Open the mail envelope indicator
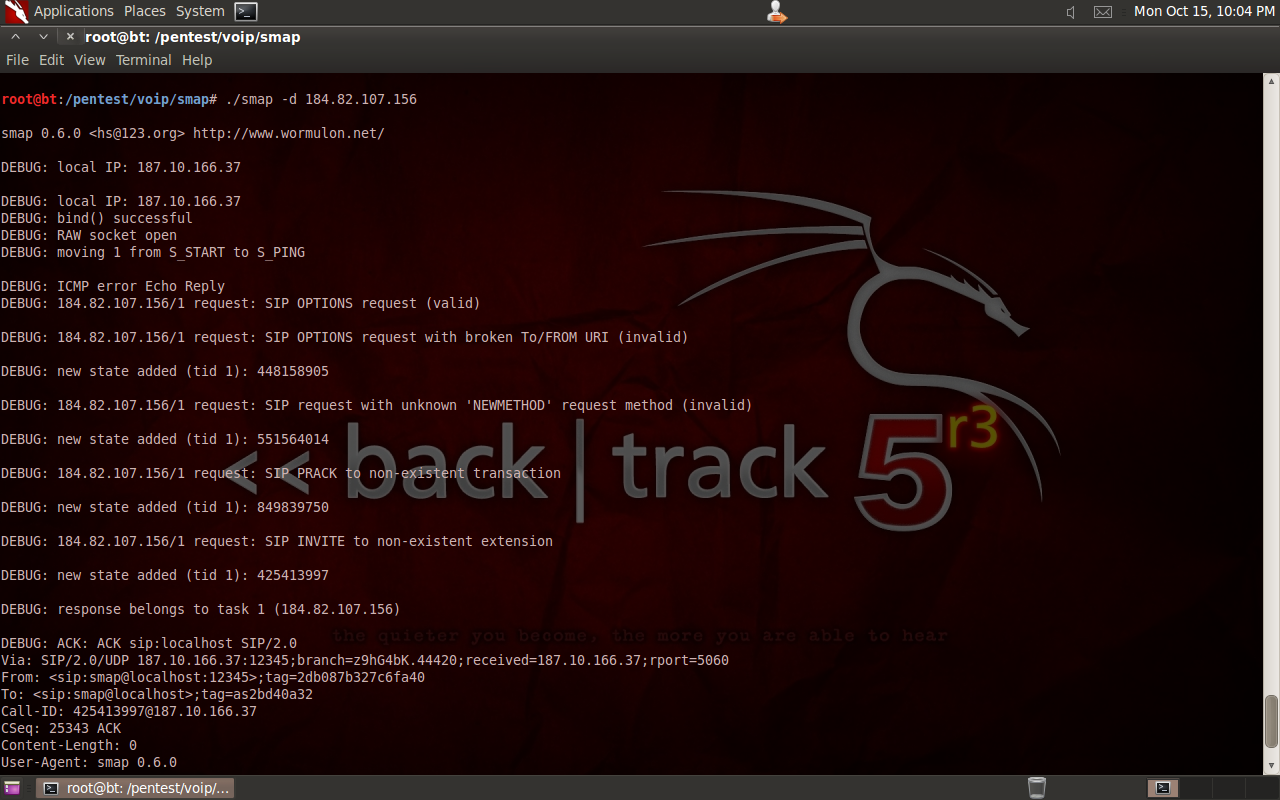Image resolution: width=1280 pixels, height=800 pixels. 1103,12
